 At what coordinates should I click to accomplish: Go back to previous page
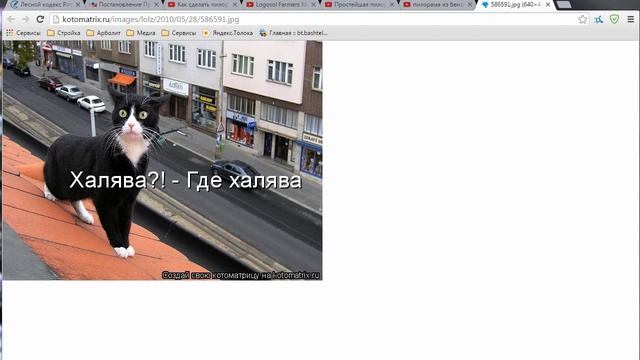coord(11,19)
